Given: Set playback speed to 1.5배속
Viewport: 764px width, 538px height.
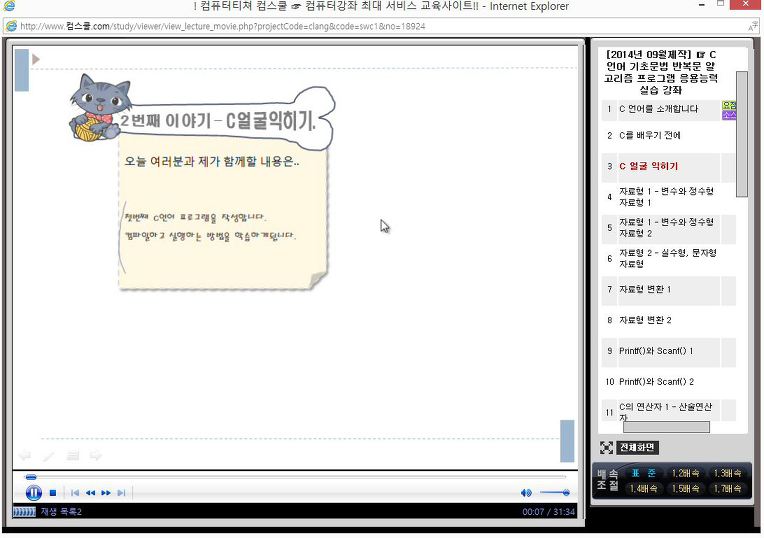Looking at the screenshot, I should pos(685,488).
